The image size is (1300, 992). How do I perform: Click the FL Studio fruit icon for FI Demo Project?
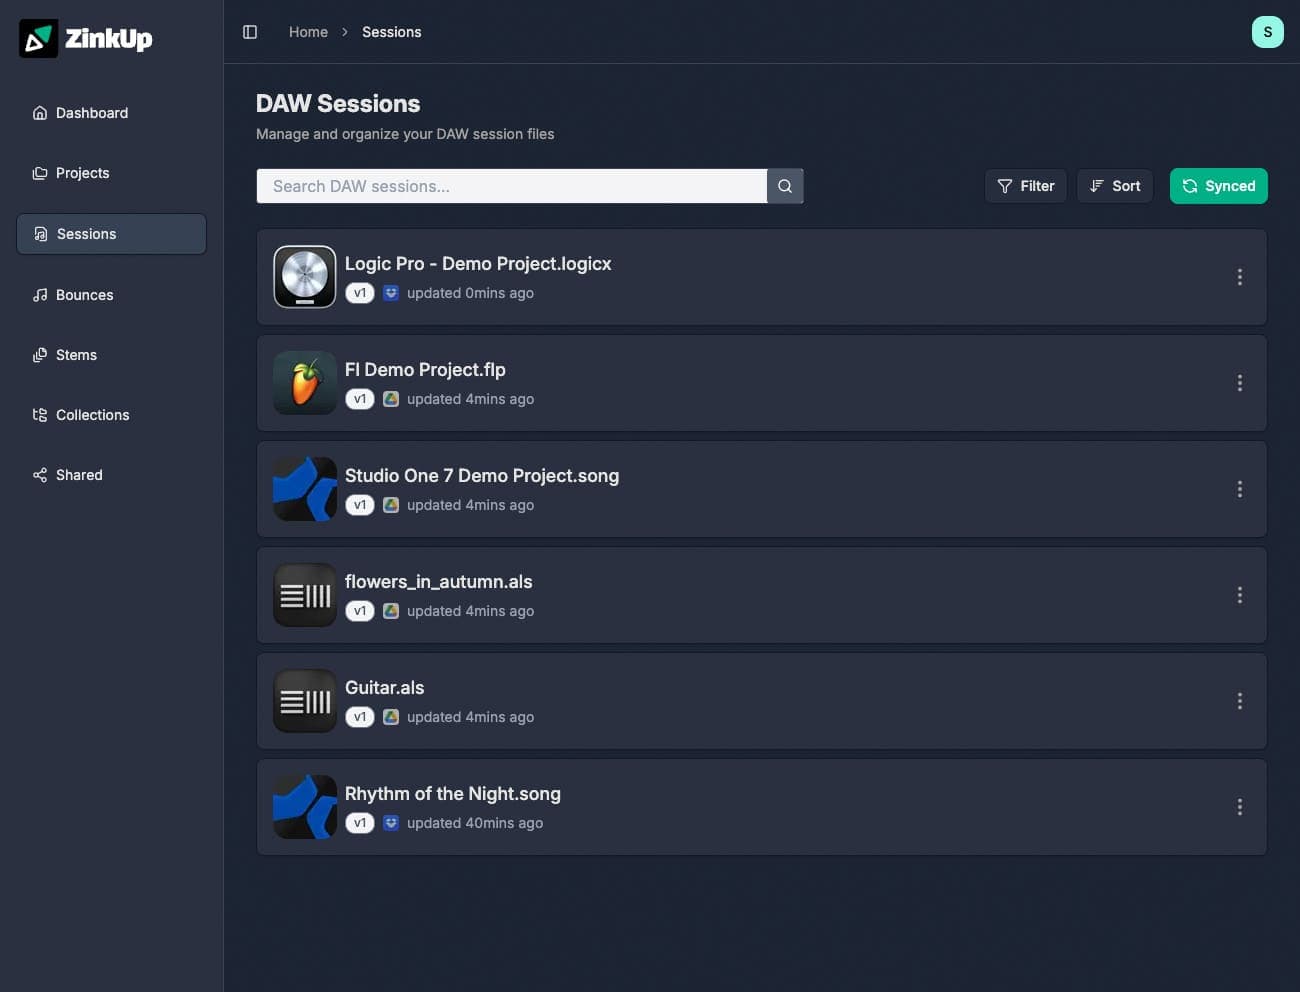pos(304,383)
